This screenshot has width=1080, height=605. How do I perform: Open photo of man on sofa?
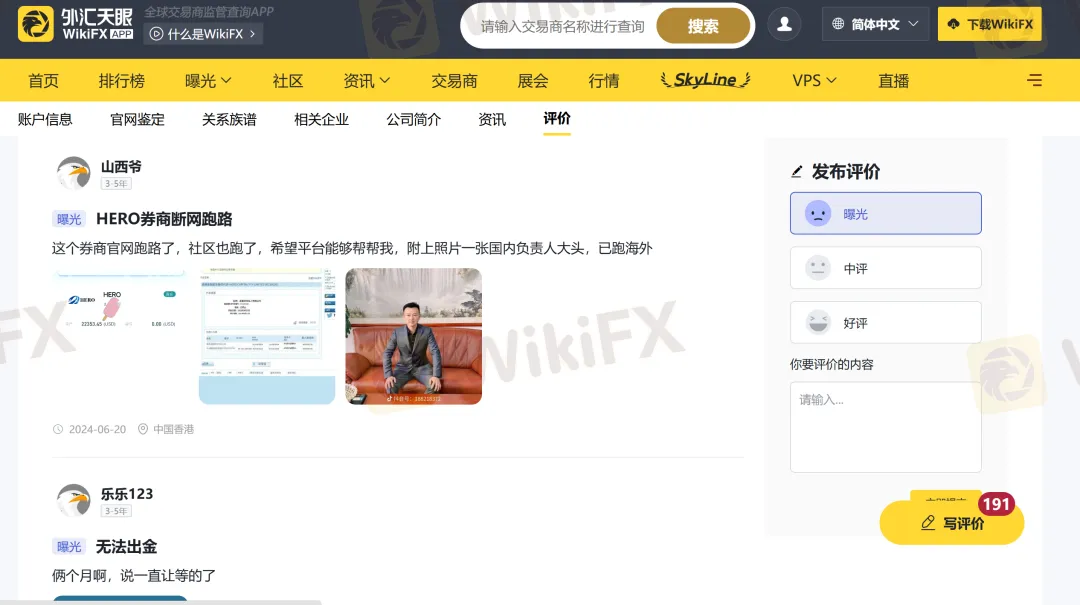click(413, 336)
